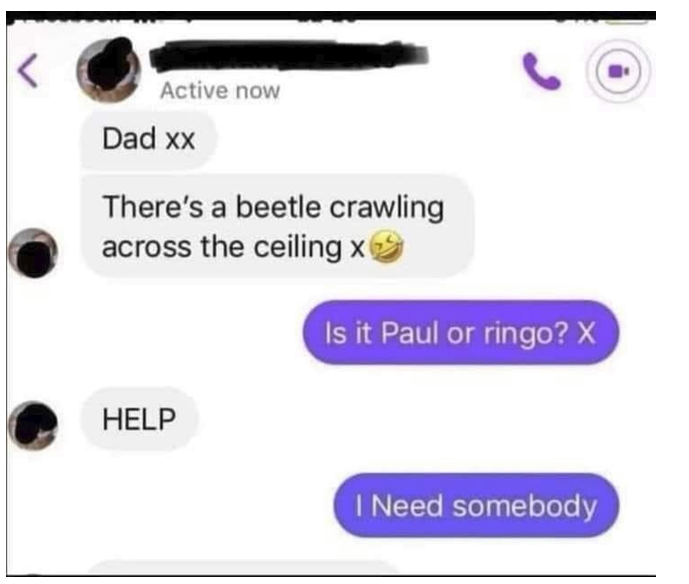689x584 pixels.
Task: Tap the partially visible bubble at bottom
Action: tap(244, 567)
